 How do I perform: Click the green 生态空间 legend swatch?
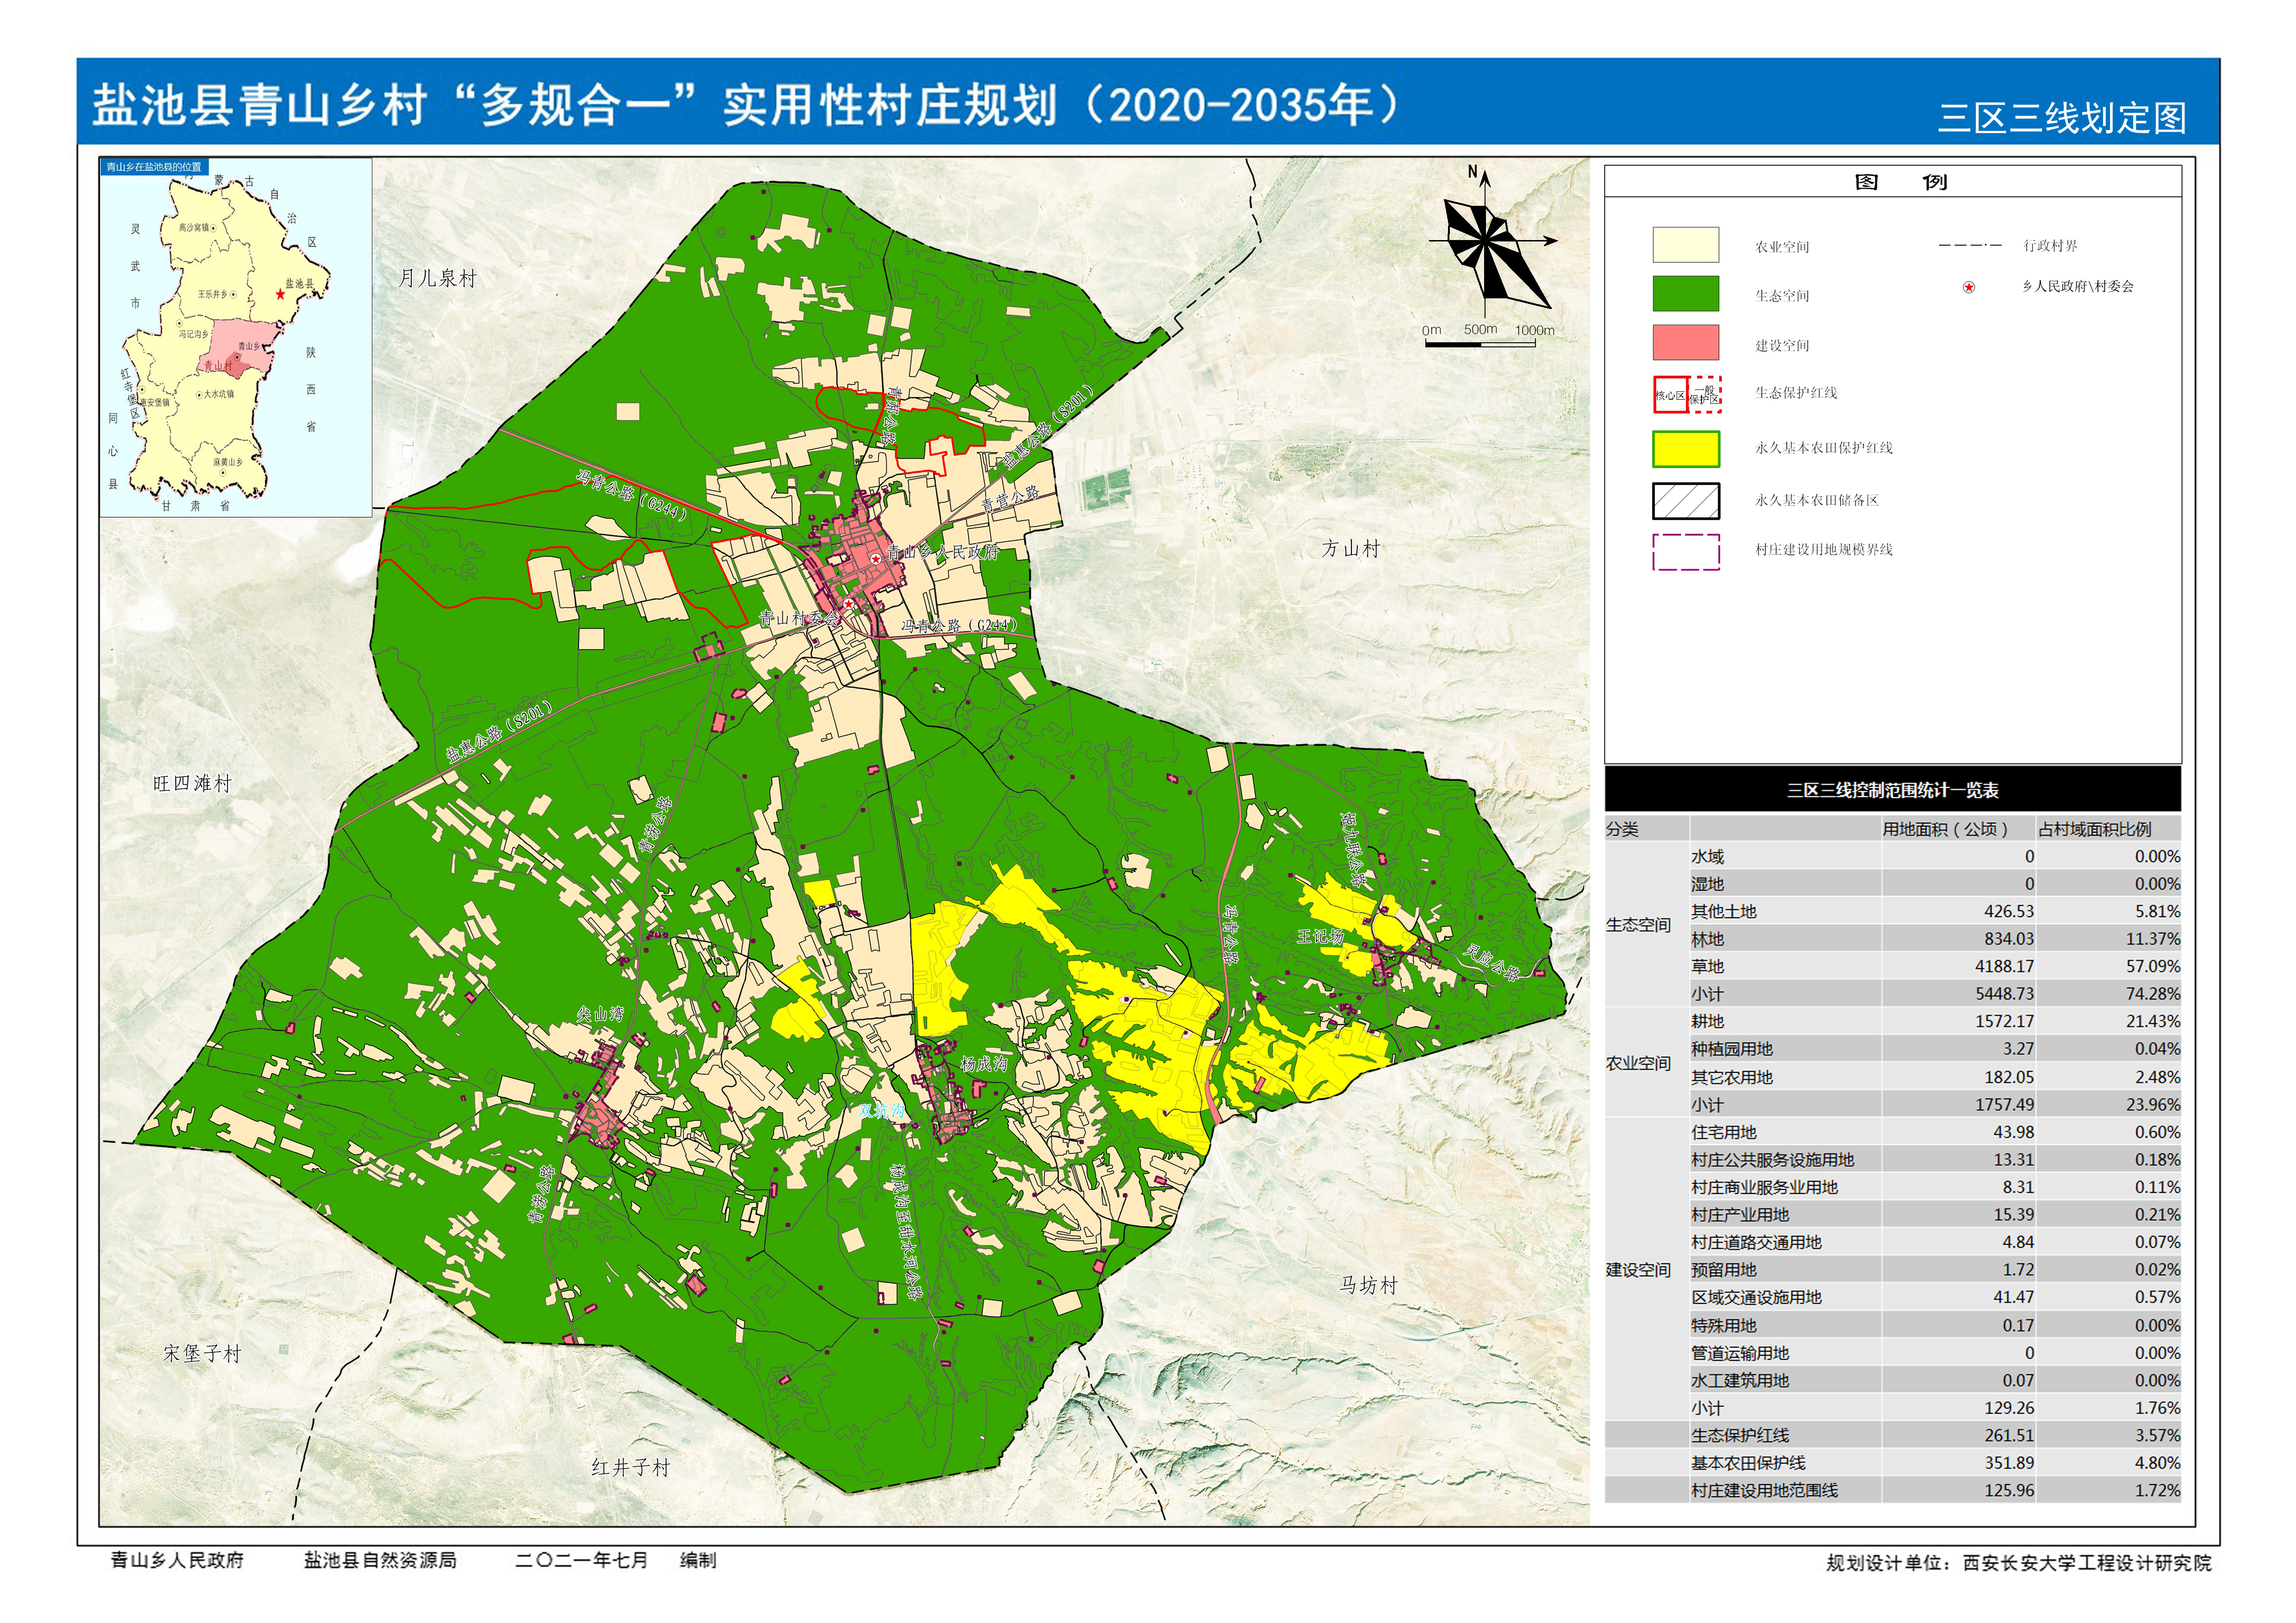tap(1685, 295)
